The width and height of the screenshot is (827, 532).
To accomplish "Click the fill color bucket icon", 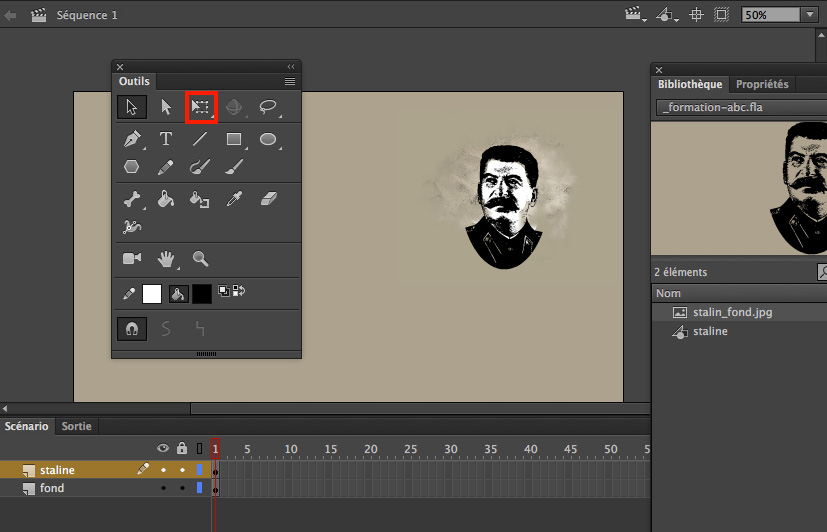I will tap(179, 294).
